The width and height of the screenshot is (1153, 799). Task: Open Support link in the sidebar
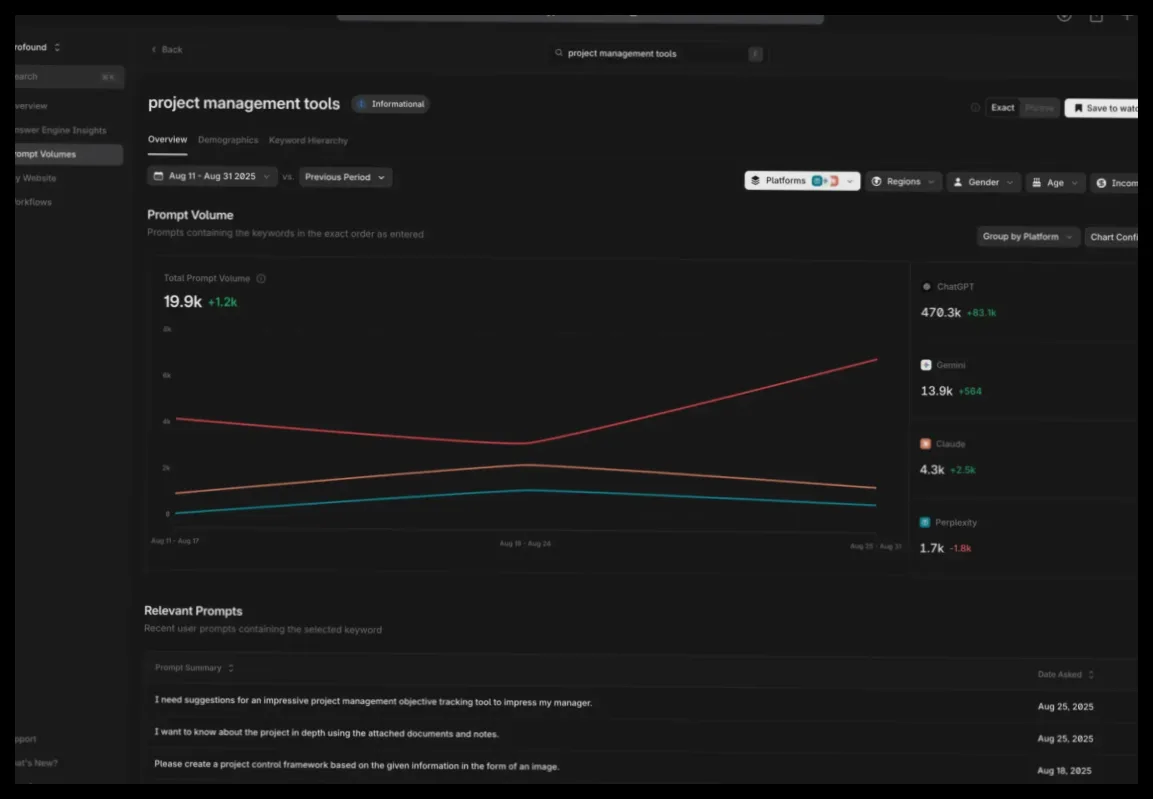tap(26, 739)
